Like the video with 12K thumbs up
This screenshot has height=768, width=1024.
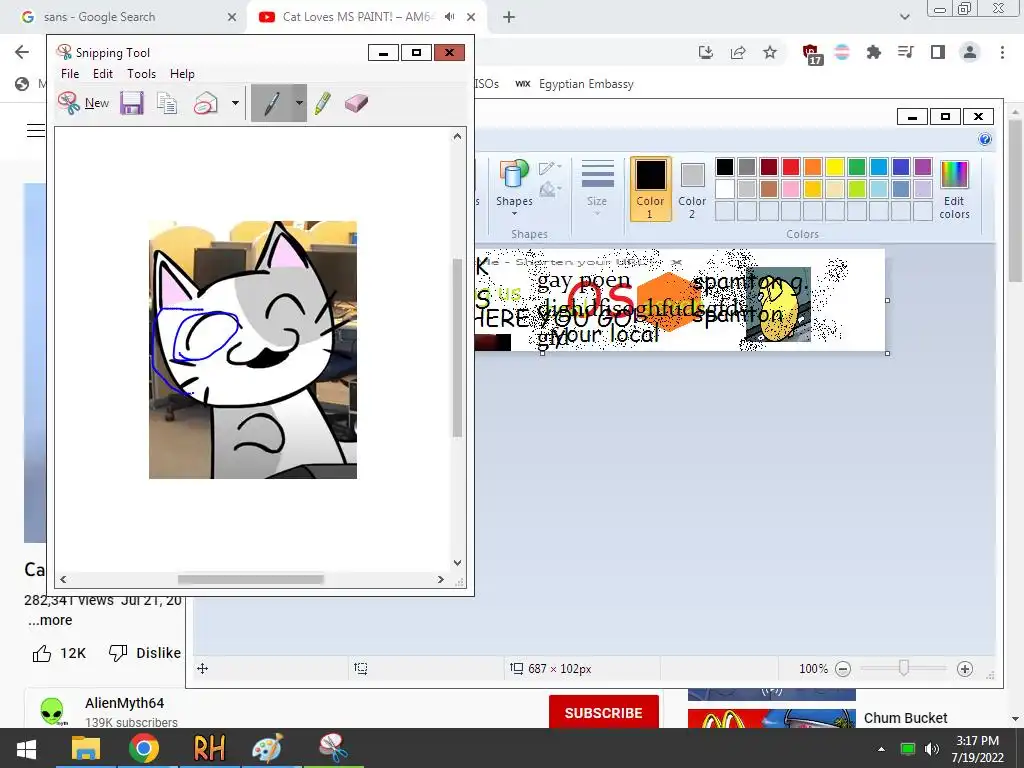(59, 653)
